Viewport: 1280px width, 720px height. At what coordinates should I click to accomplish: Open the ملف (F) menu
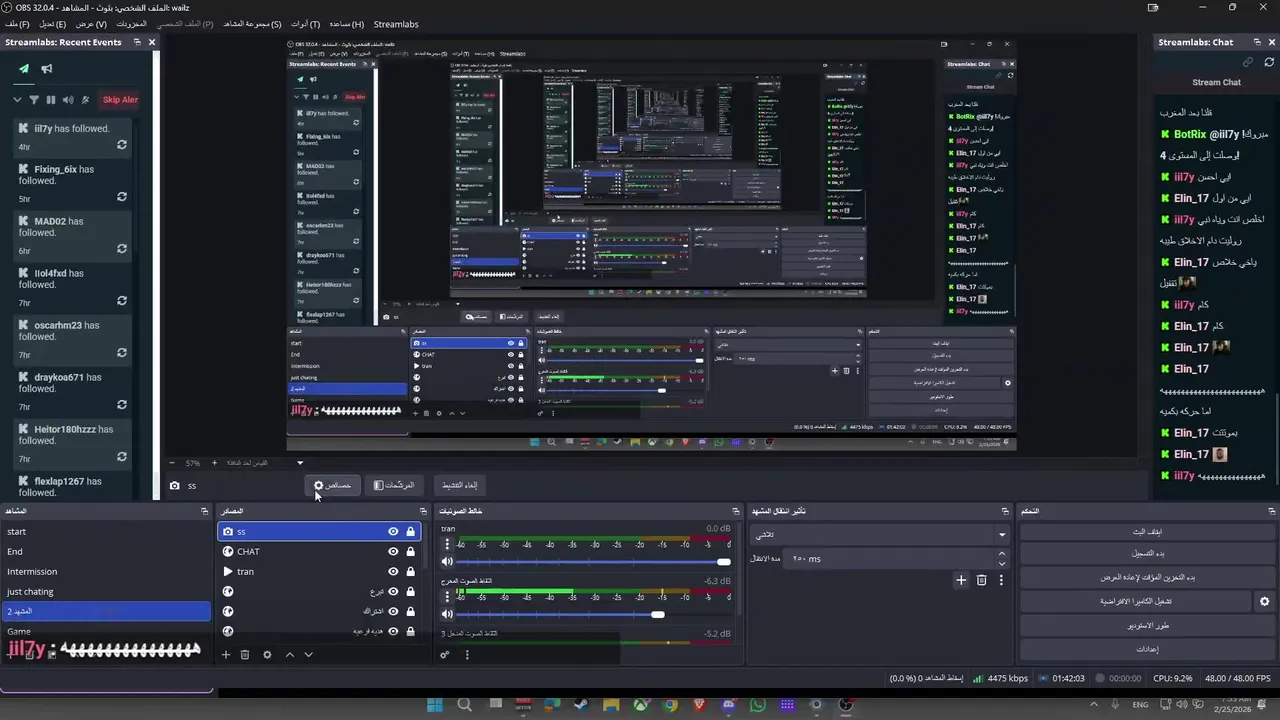pyautogui.click(x=17, y=24)
